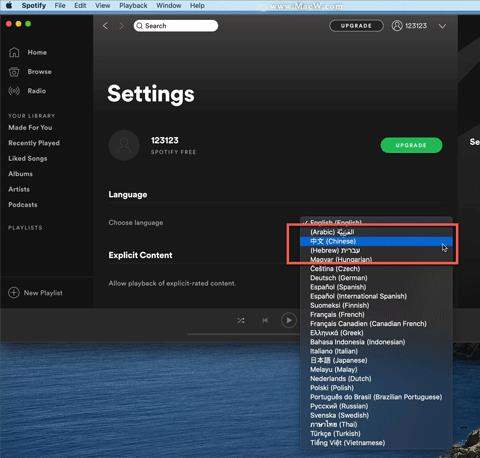
Task: Select Svenska (Swedish) language
Action: point(376,415)
